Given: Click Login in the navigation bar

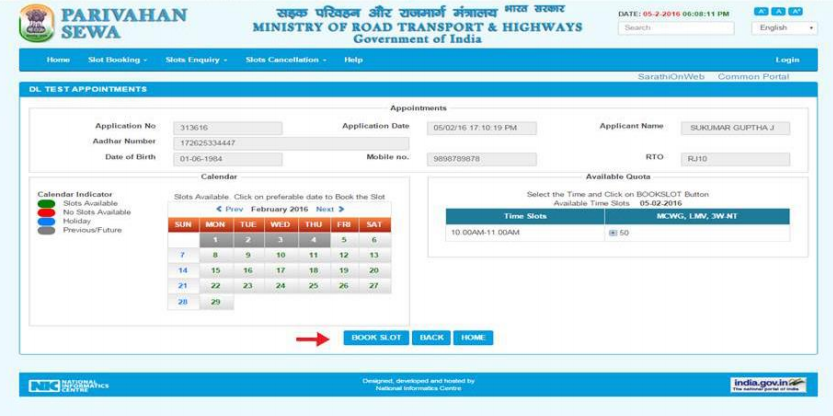Looking at the screenshot, I should (787, 60).
